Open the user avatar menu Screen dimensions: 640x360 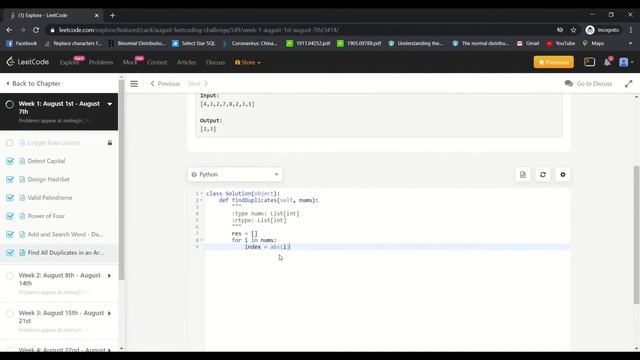pyautogui.click(x=626, y=62)
